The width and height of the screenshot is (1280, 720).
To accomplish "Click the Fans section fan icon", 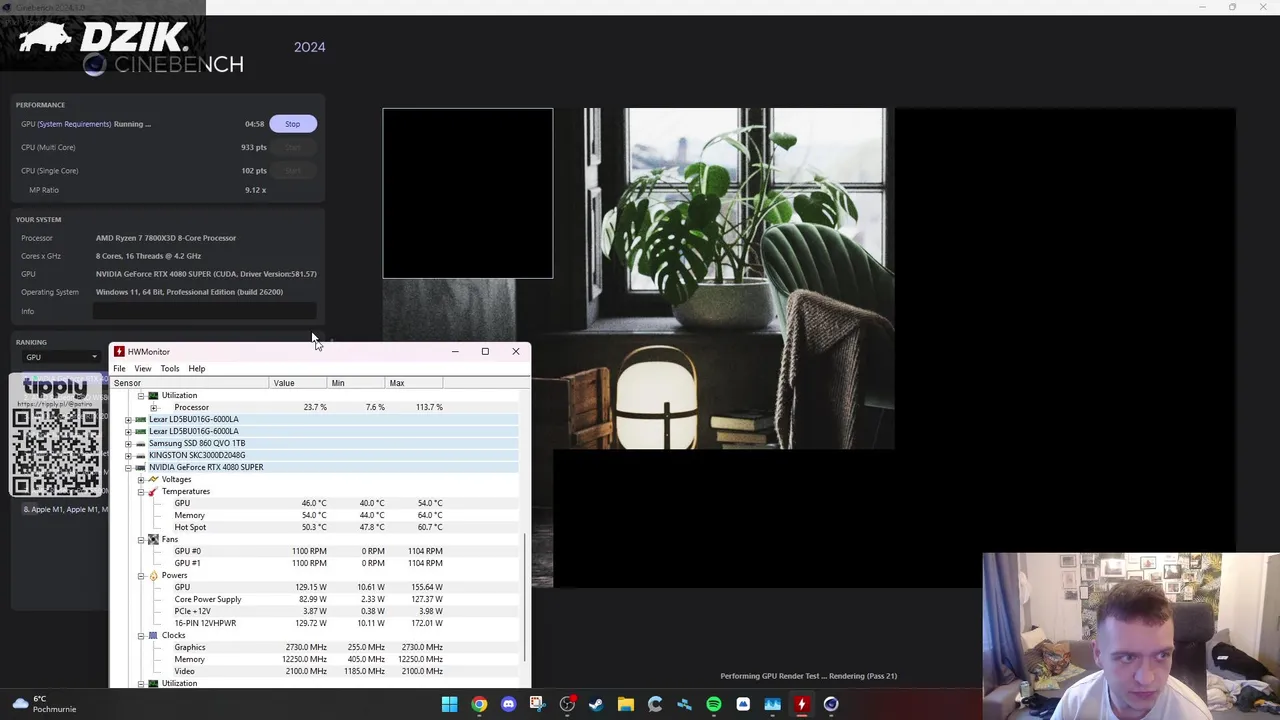I will click(x=153, y=540).
